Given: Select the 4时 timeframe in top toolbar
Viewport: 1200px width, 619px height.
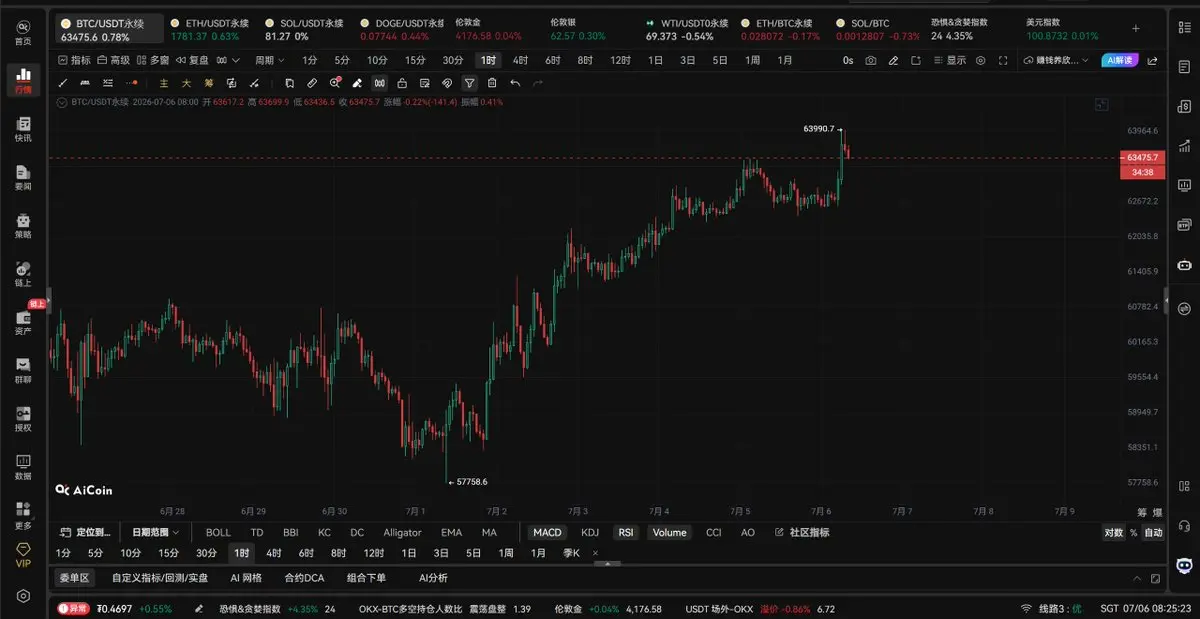Looking at the screenshot, I should 520,60.
